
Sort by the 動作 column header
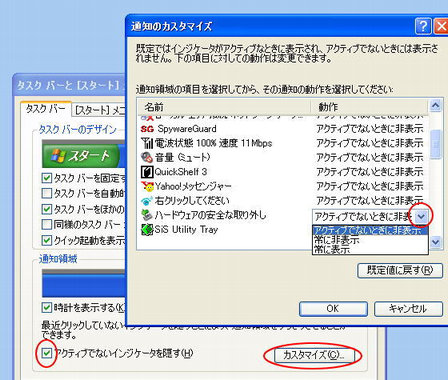pyautogui.click(x=369, y=107)
